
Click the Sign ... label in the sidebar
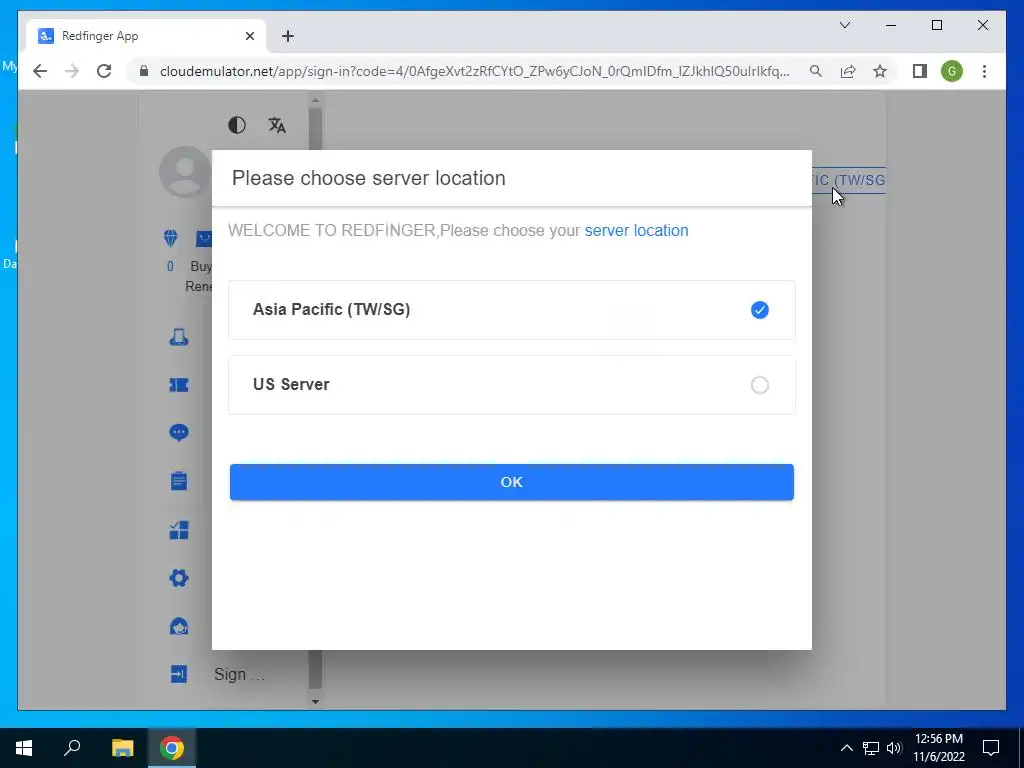[240, 675]
